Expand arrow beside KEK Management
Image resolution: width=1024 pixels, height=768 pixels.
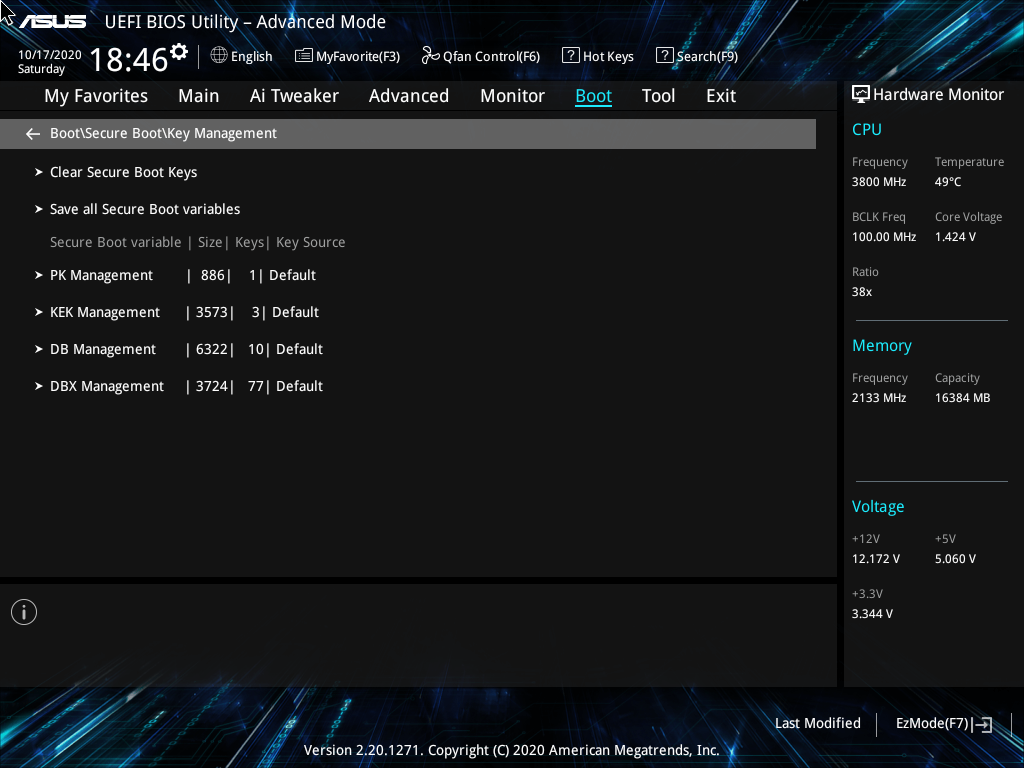click(x=39, y=313)
